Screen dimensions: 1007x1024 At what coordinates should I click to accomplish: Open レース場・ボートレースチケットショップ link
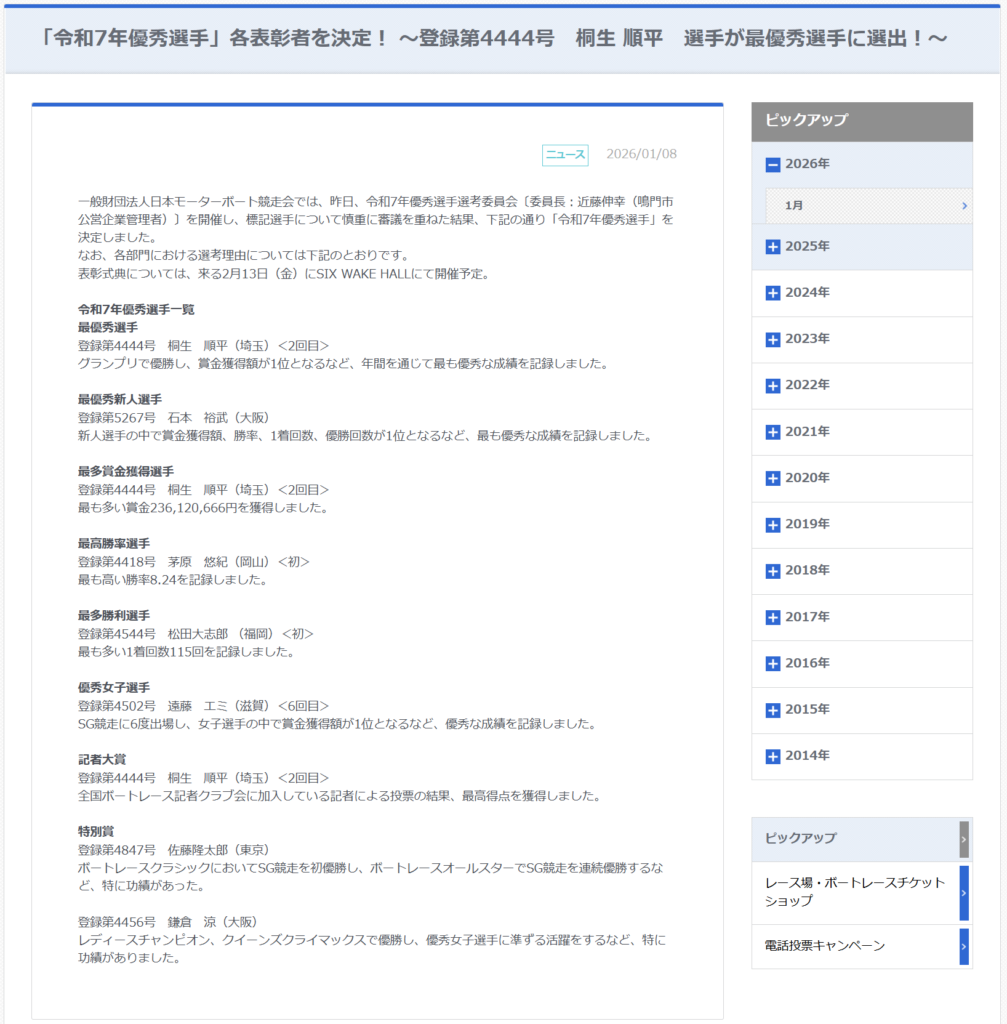[854, 892]
